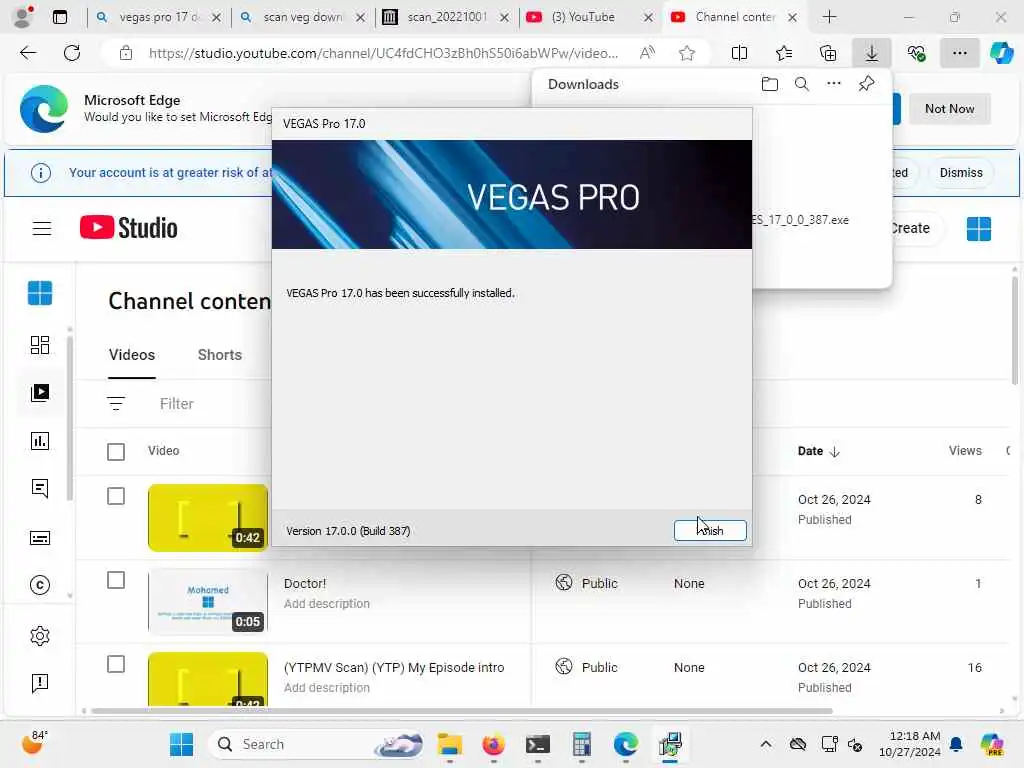Add page to favorites star
Image resolution: width=1024 pixels, height=768 pixels.
pyautogui.click(x=686, y=53)
